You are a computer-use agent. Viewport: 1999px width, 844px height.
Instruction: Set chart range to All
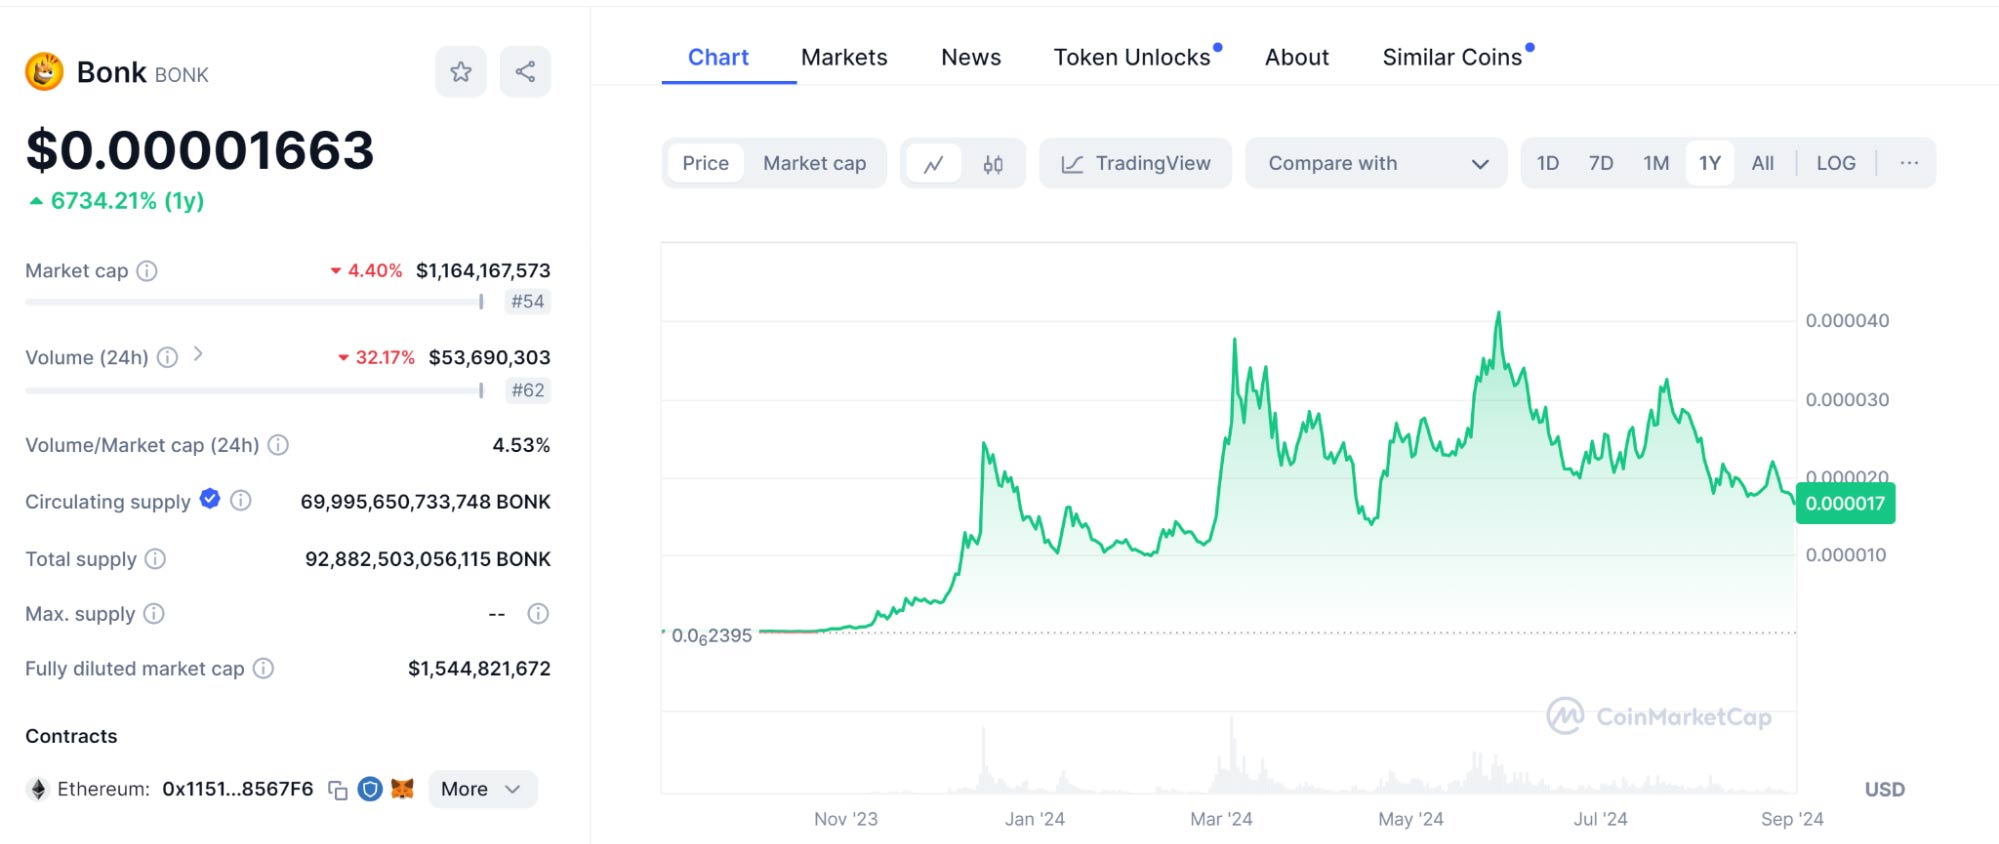pos(1763,163)
